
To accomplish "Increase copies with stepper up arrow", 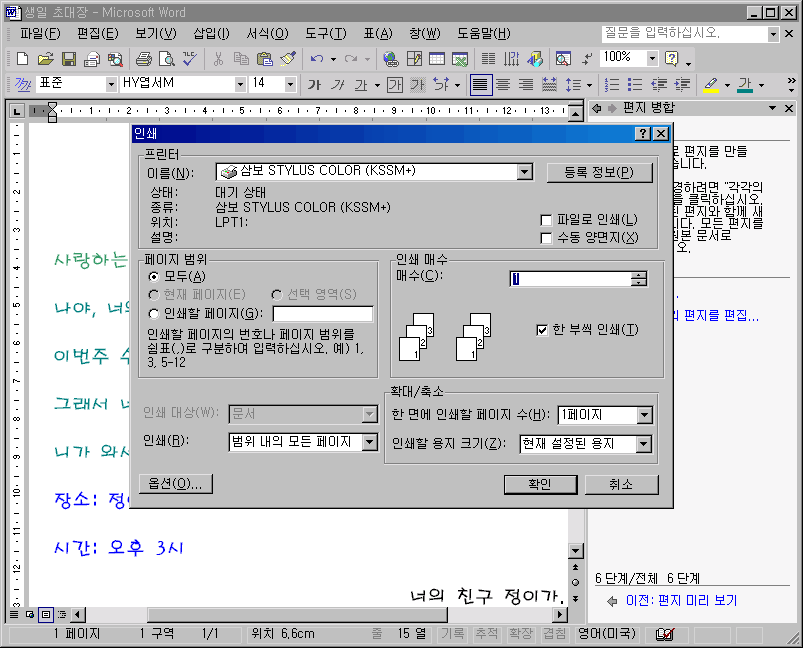I will pos(639,276).
